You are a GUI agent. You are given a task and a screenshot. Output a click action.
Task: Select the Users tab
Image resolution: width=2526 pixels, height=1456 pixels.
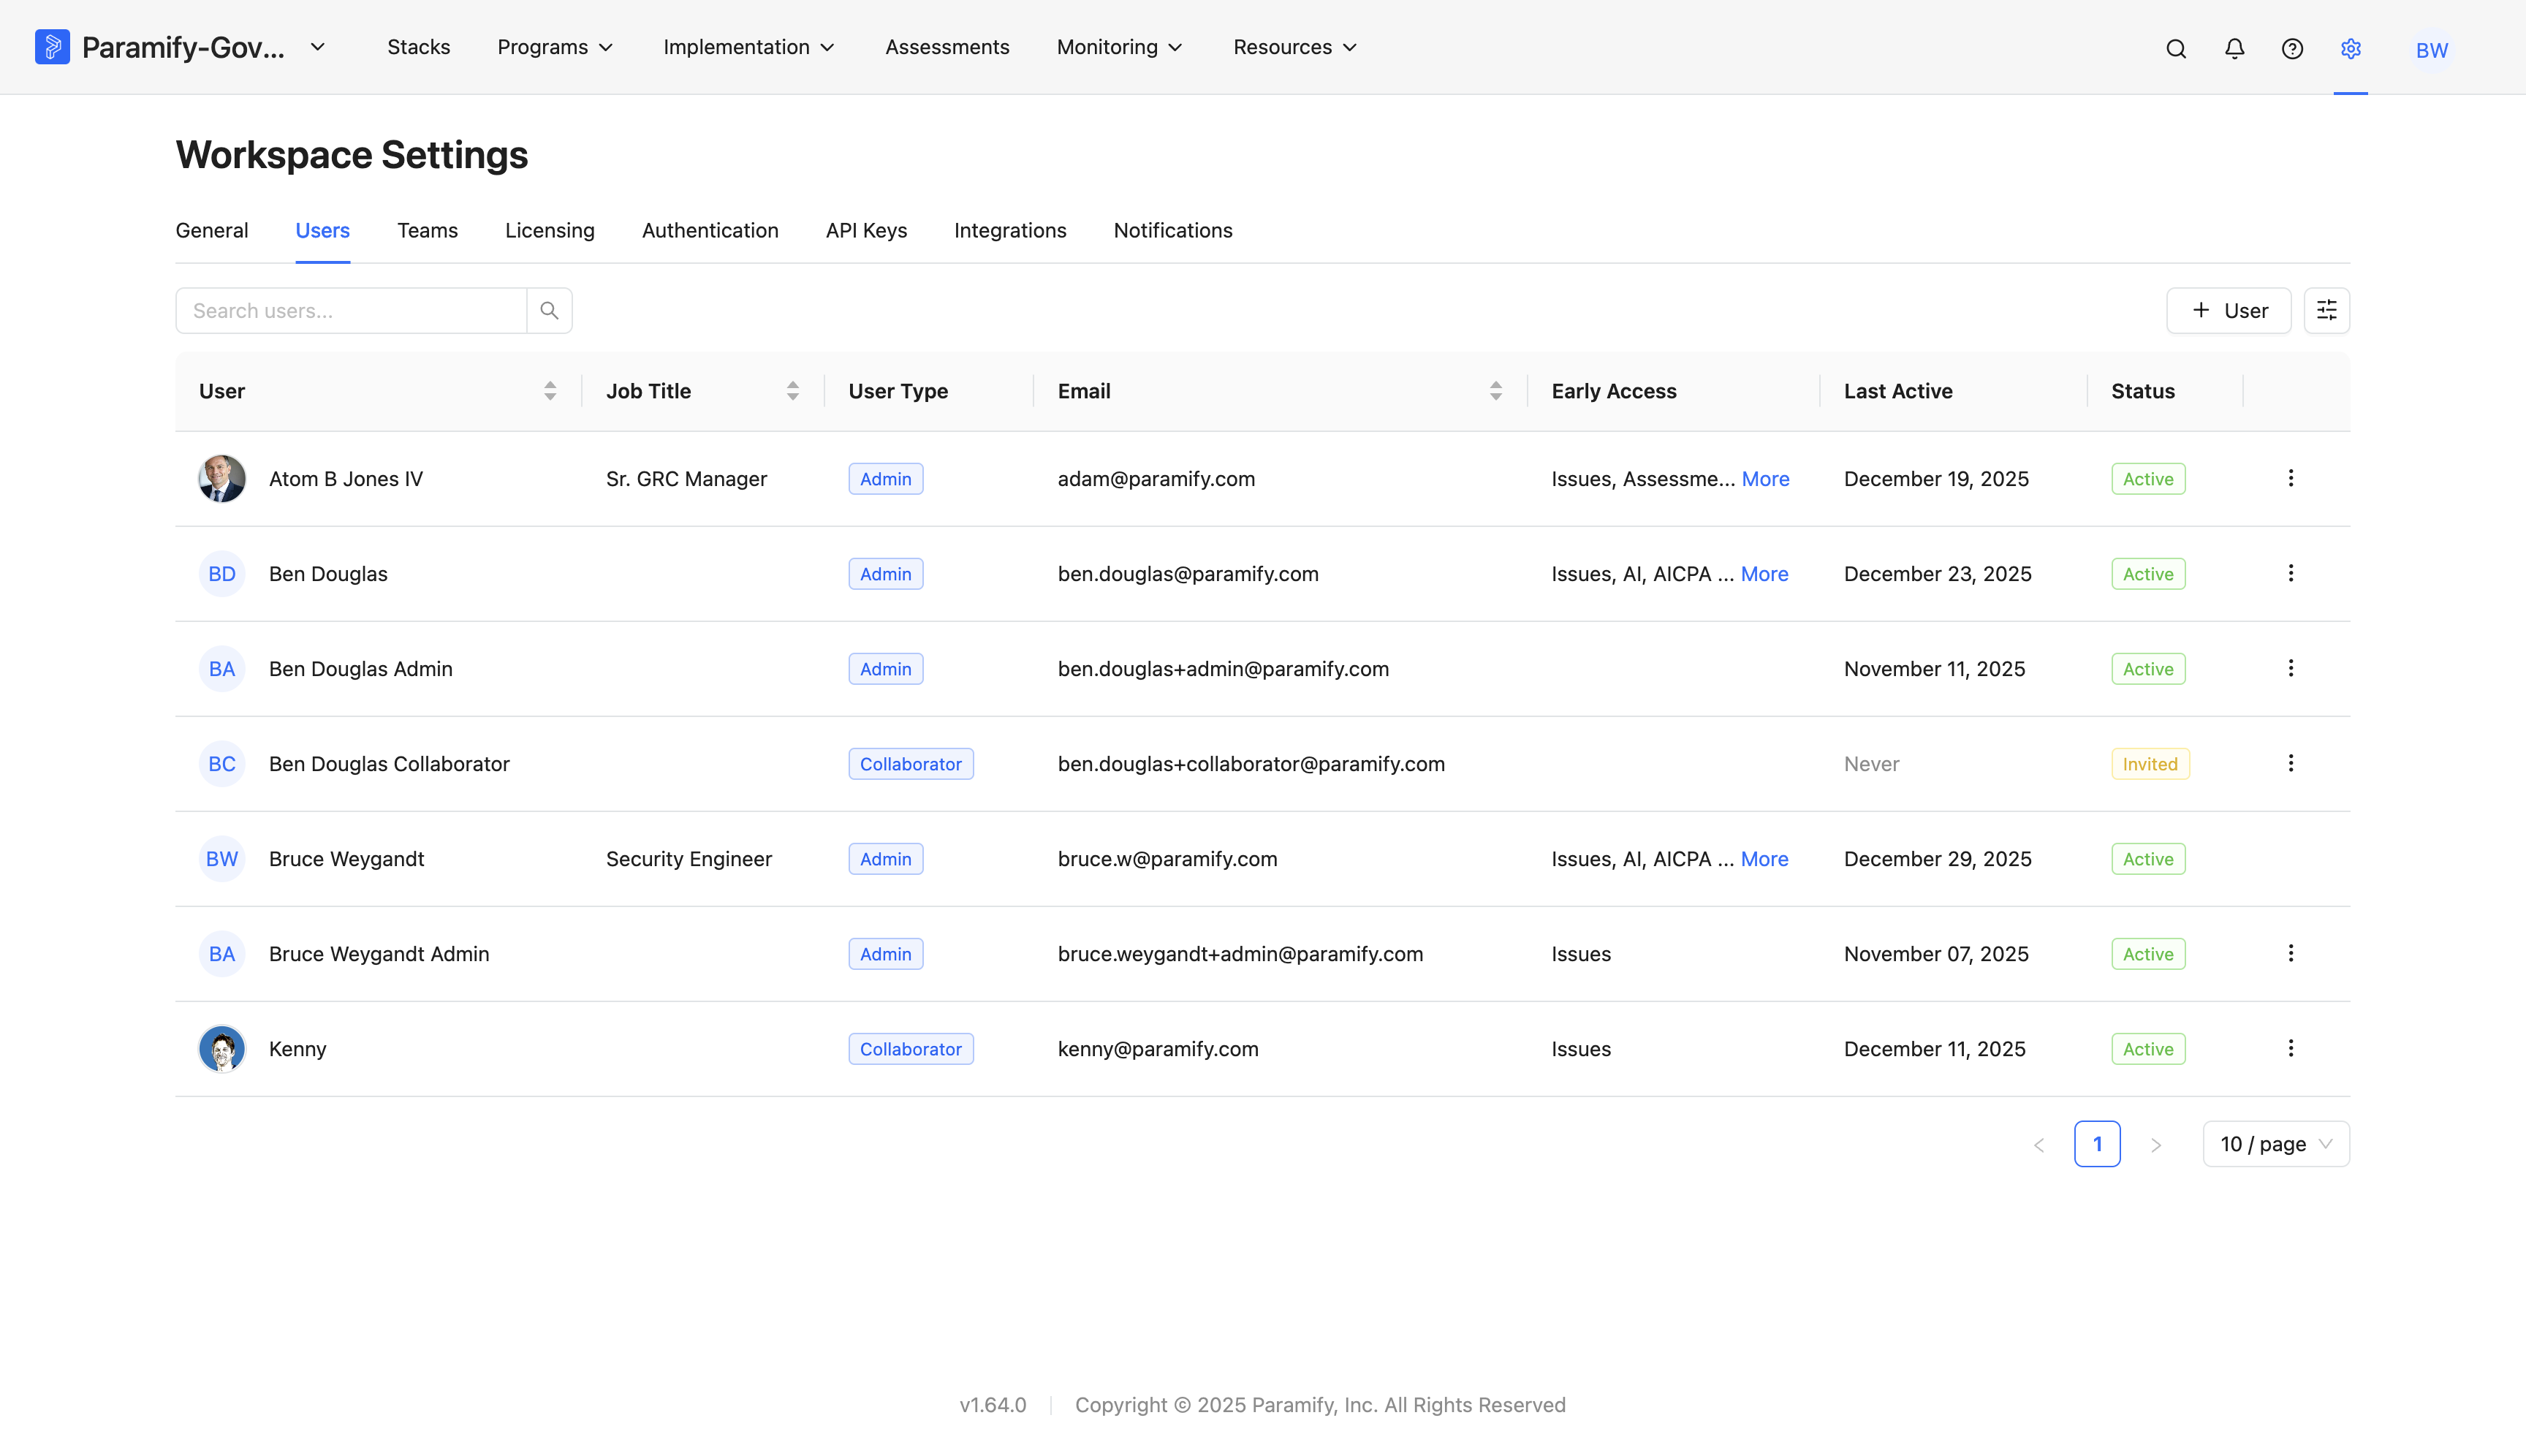click(323, 230)
